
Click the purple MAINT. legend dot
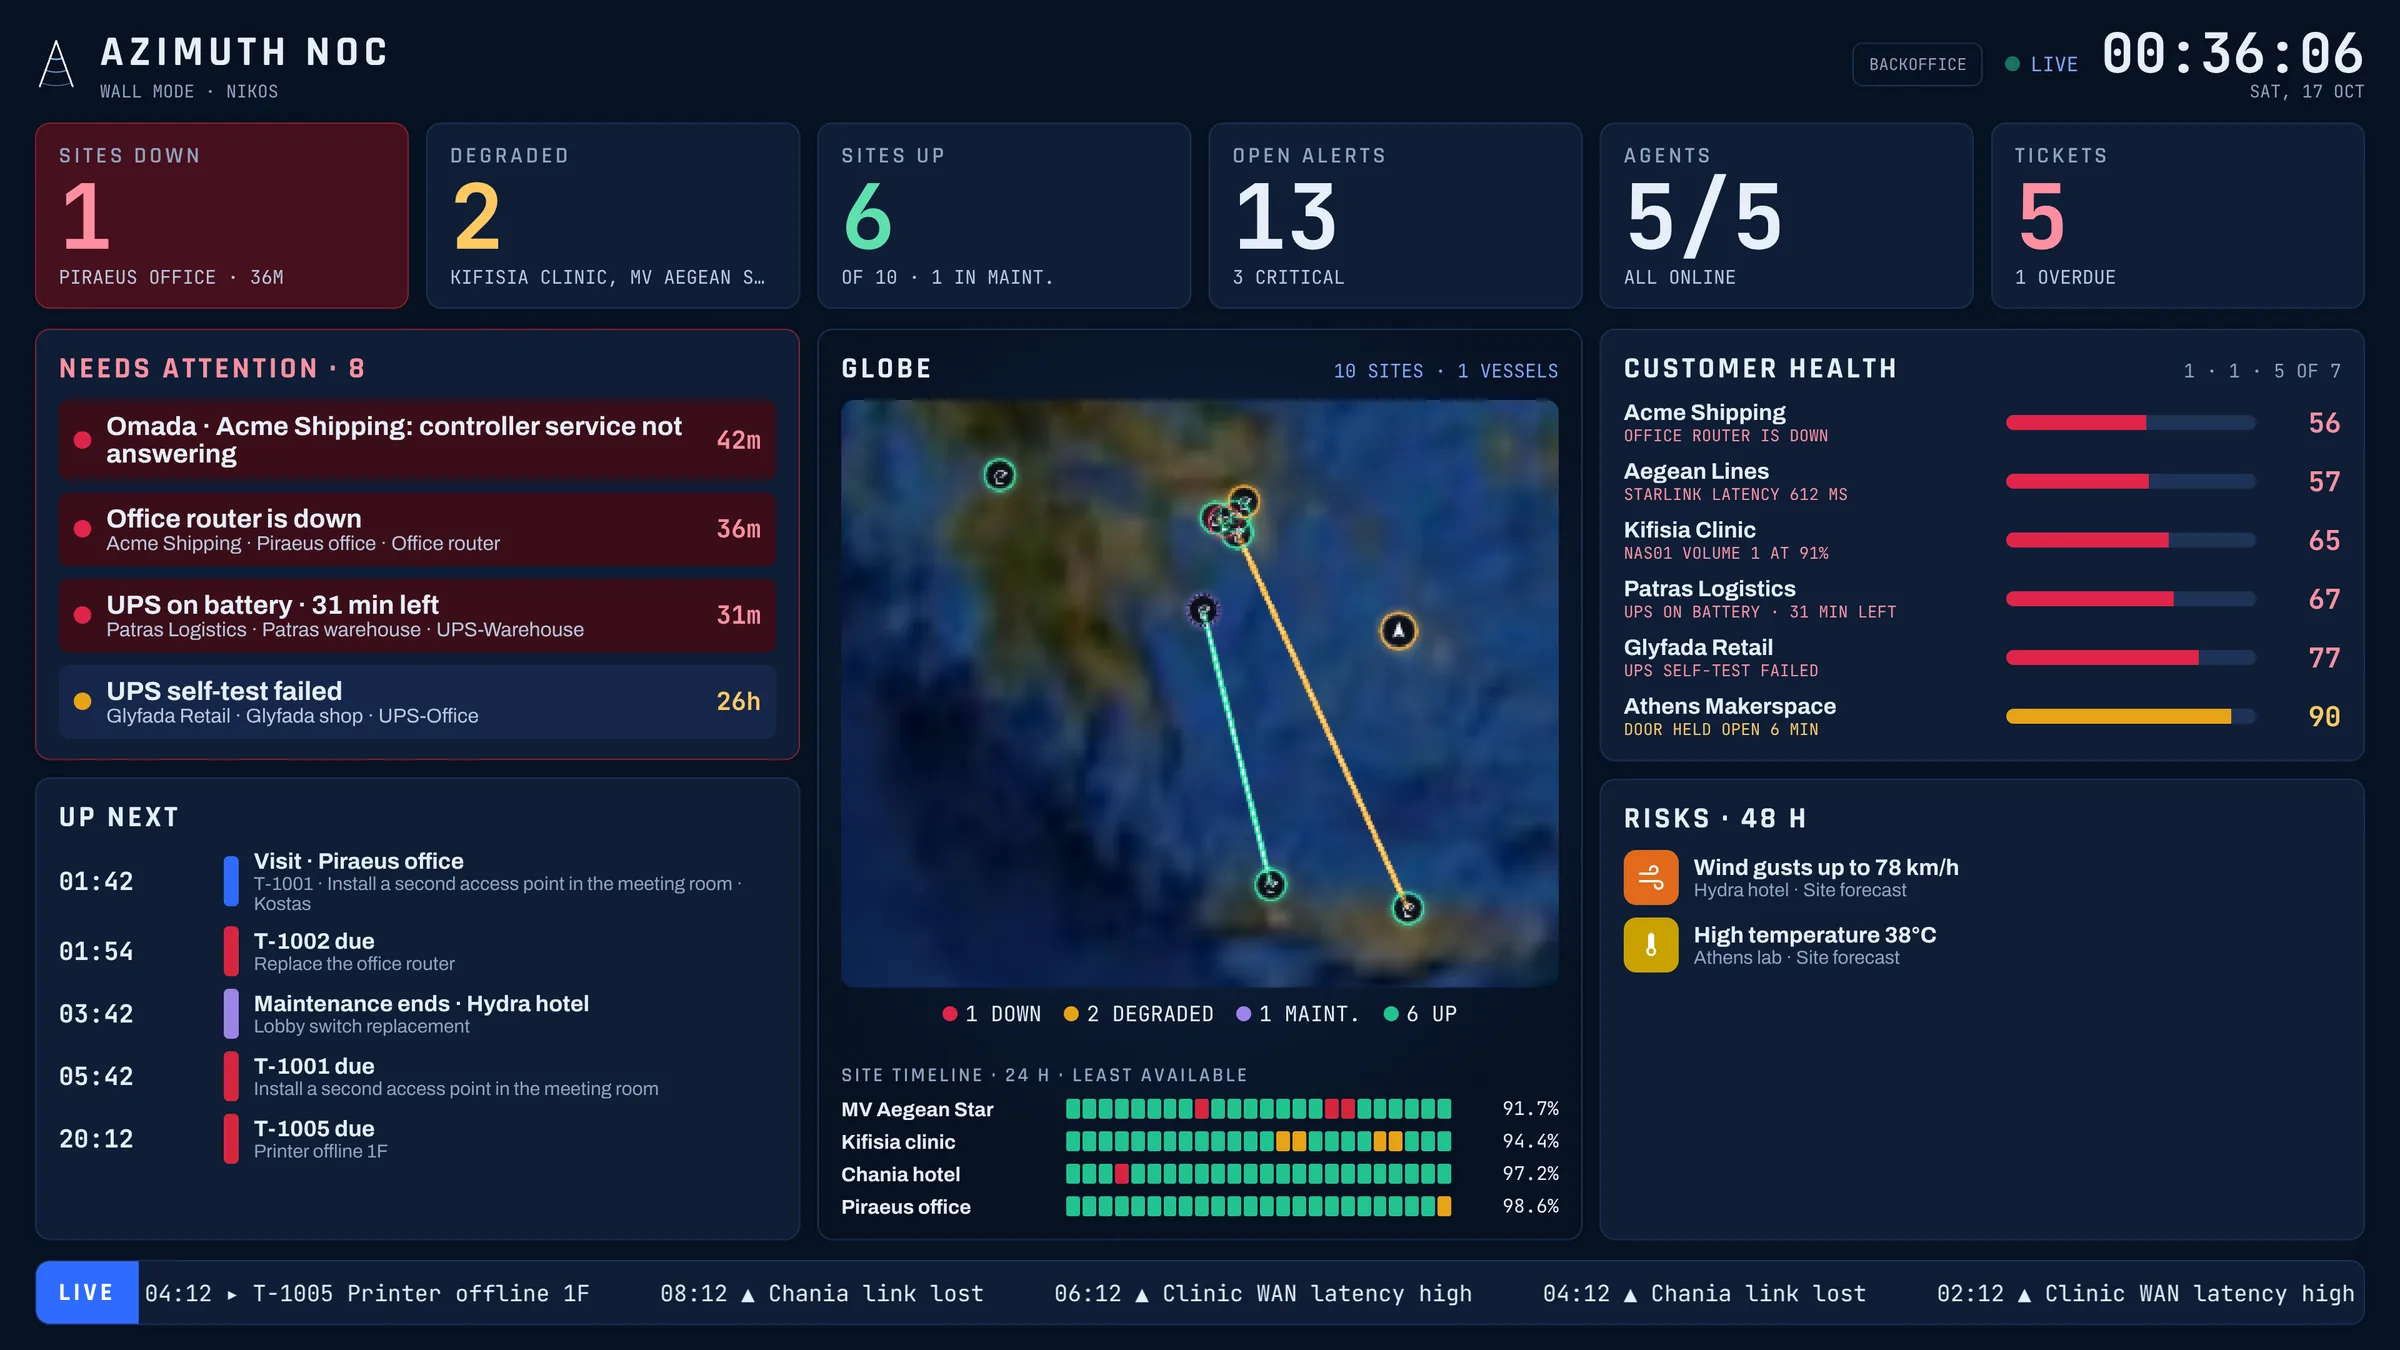(1244, 1014)
